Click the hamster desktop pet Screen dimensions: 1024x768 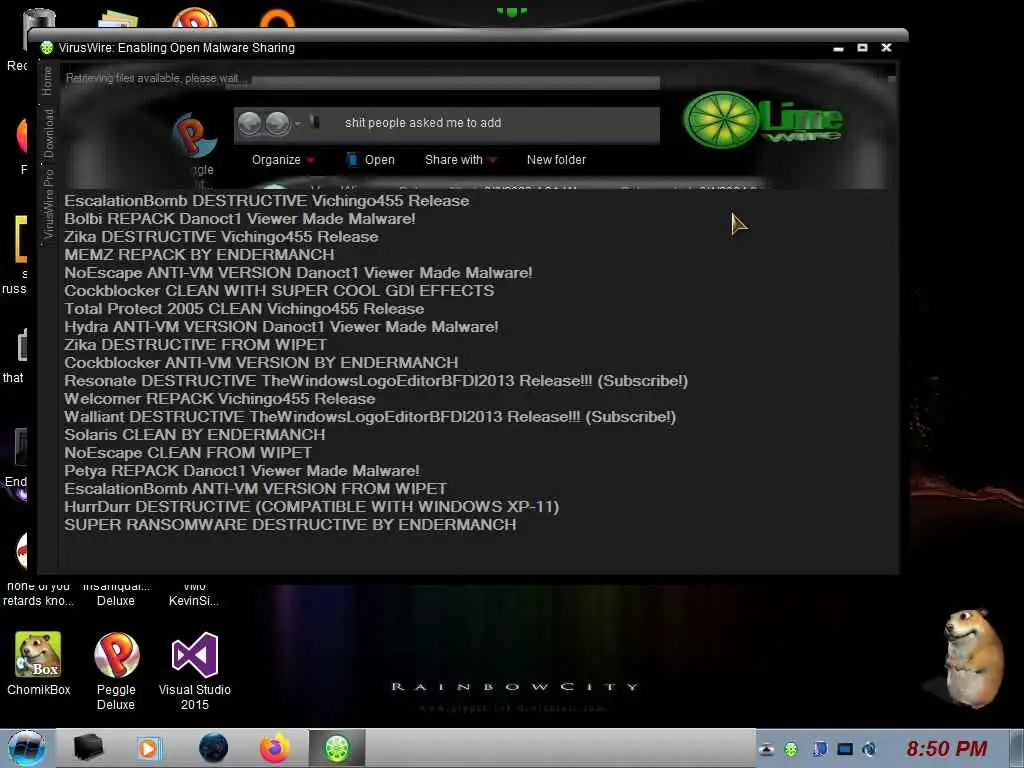972,658
